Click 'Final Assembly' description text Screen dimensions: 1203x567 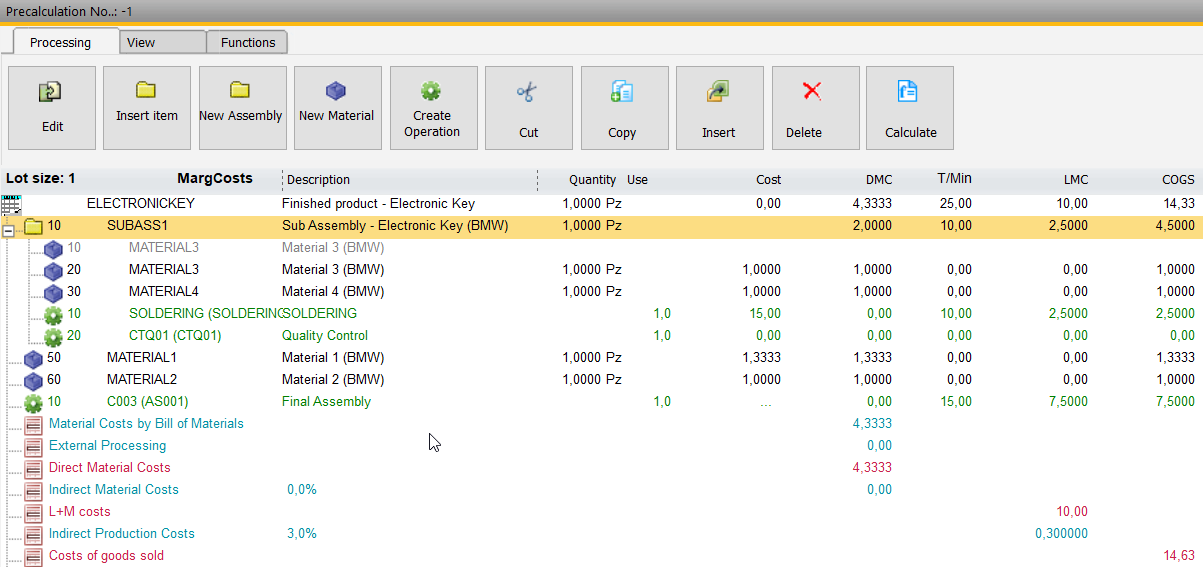coord(326,402)
